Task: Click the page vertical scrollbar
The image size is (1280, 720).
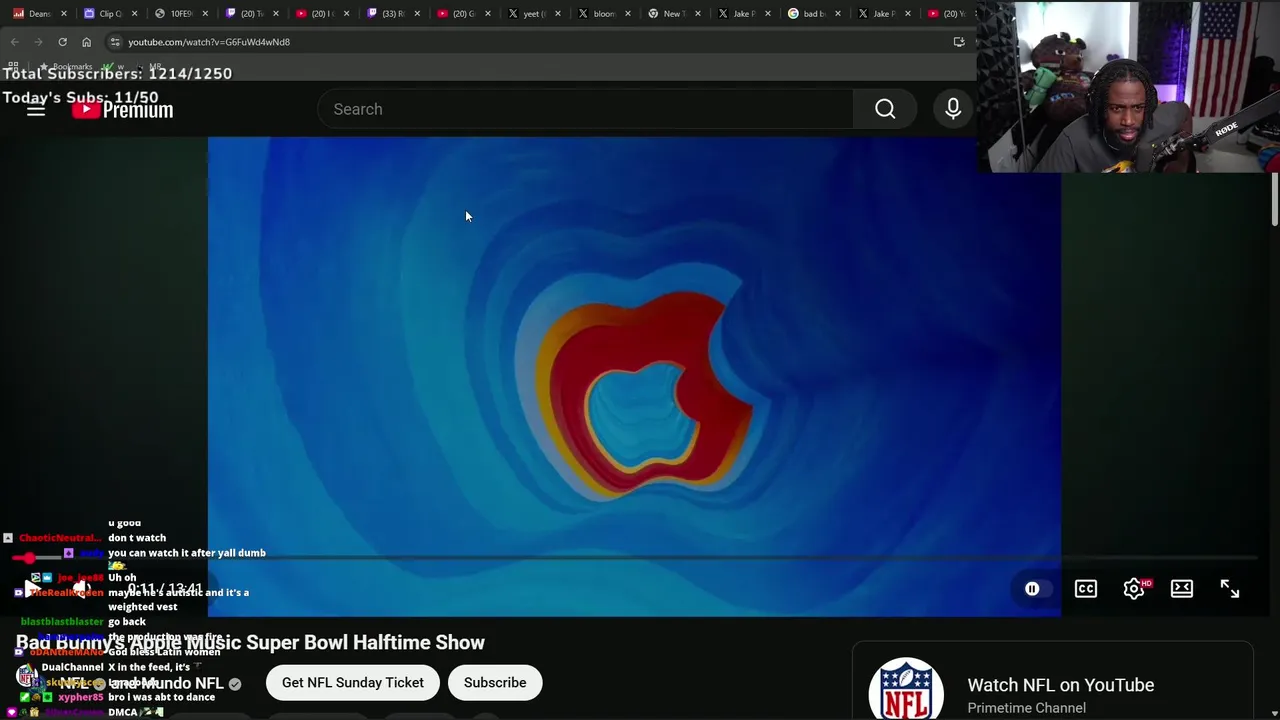Action: pyautogui.click(x=1274, y=200)
